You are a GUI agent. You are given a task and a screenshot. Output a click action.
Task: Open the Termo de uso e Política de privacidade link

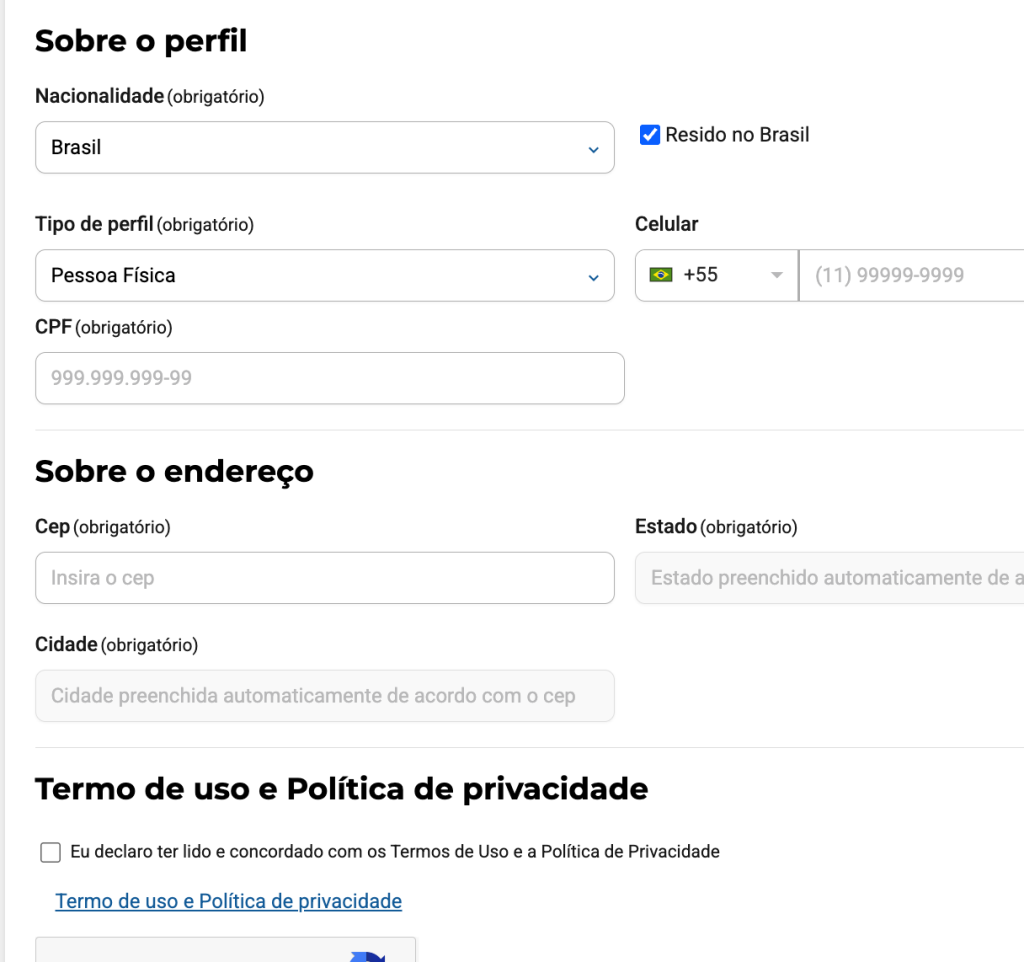227,901
